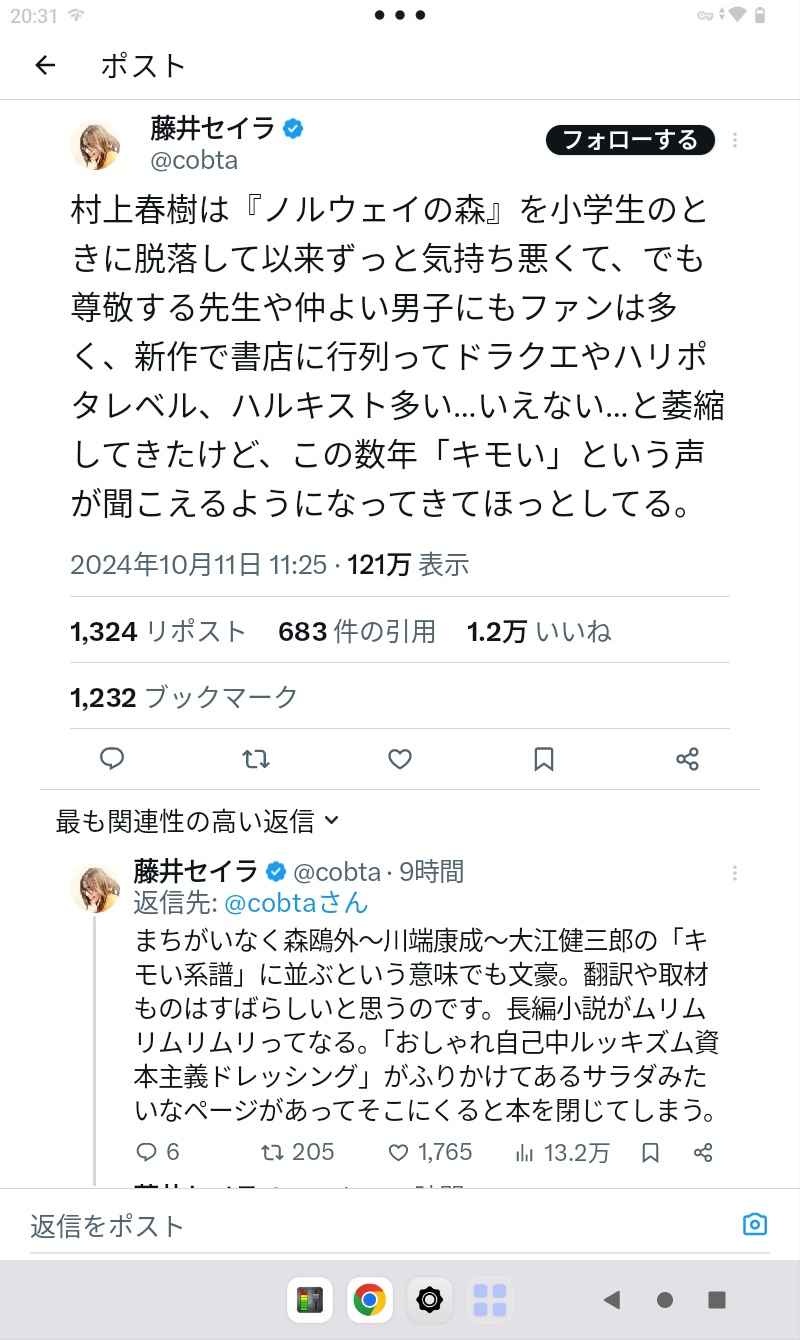Tap the フォローする button
Viewport: 800px width, 1340px height.
click(x=630, y=140)
